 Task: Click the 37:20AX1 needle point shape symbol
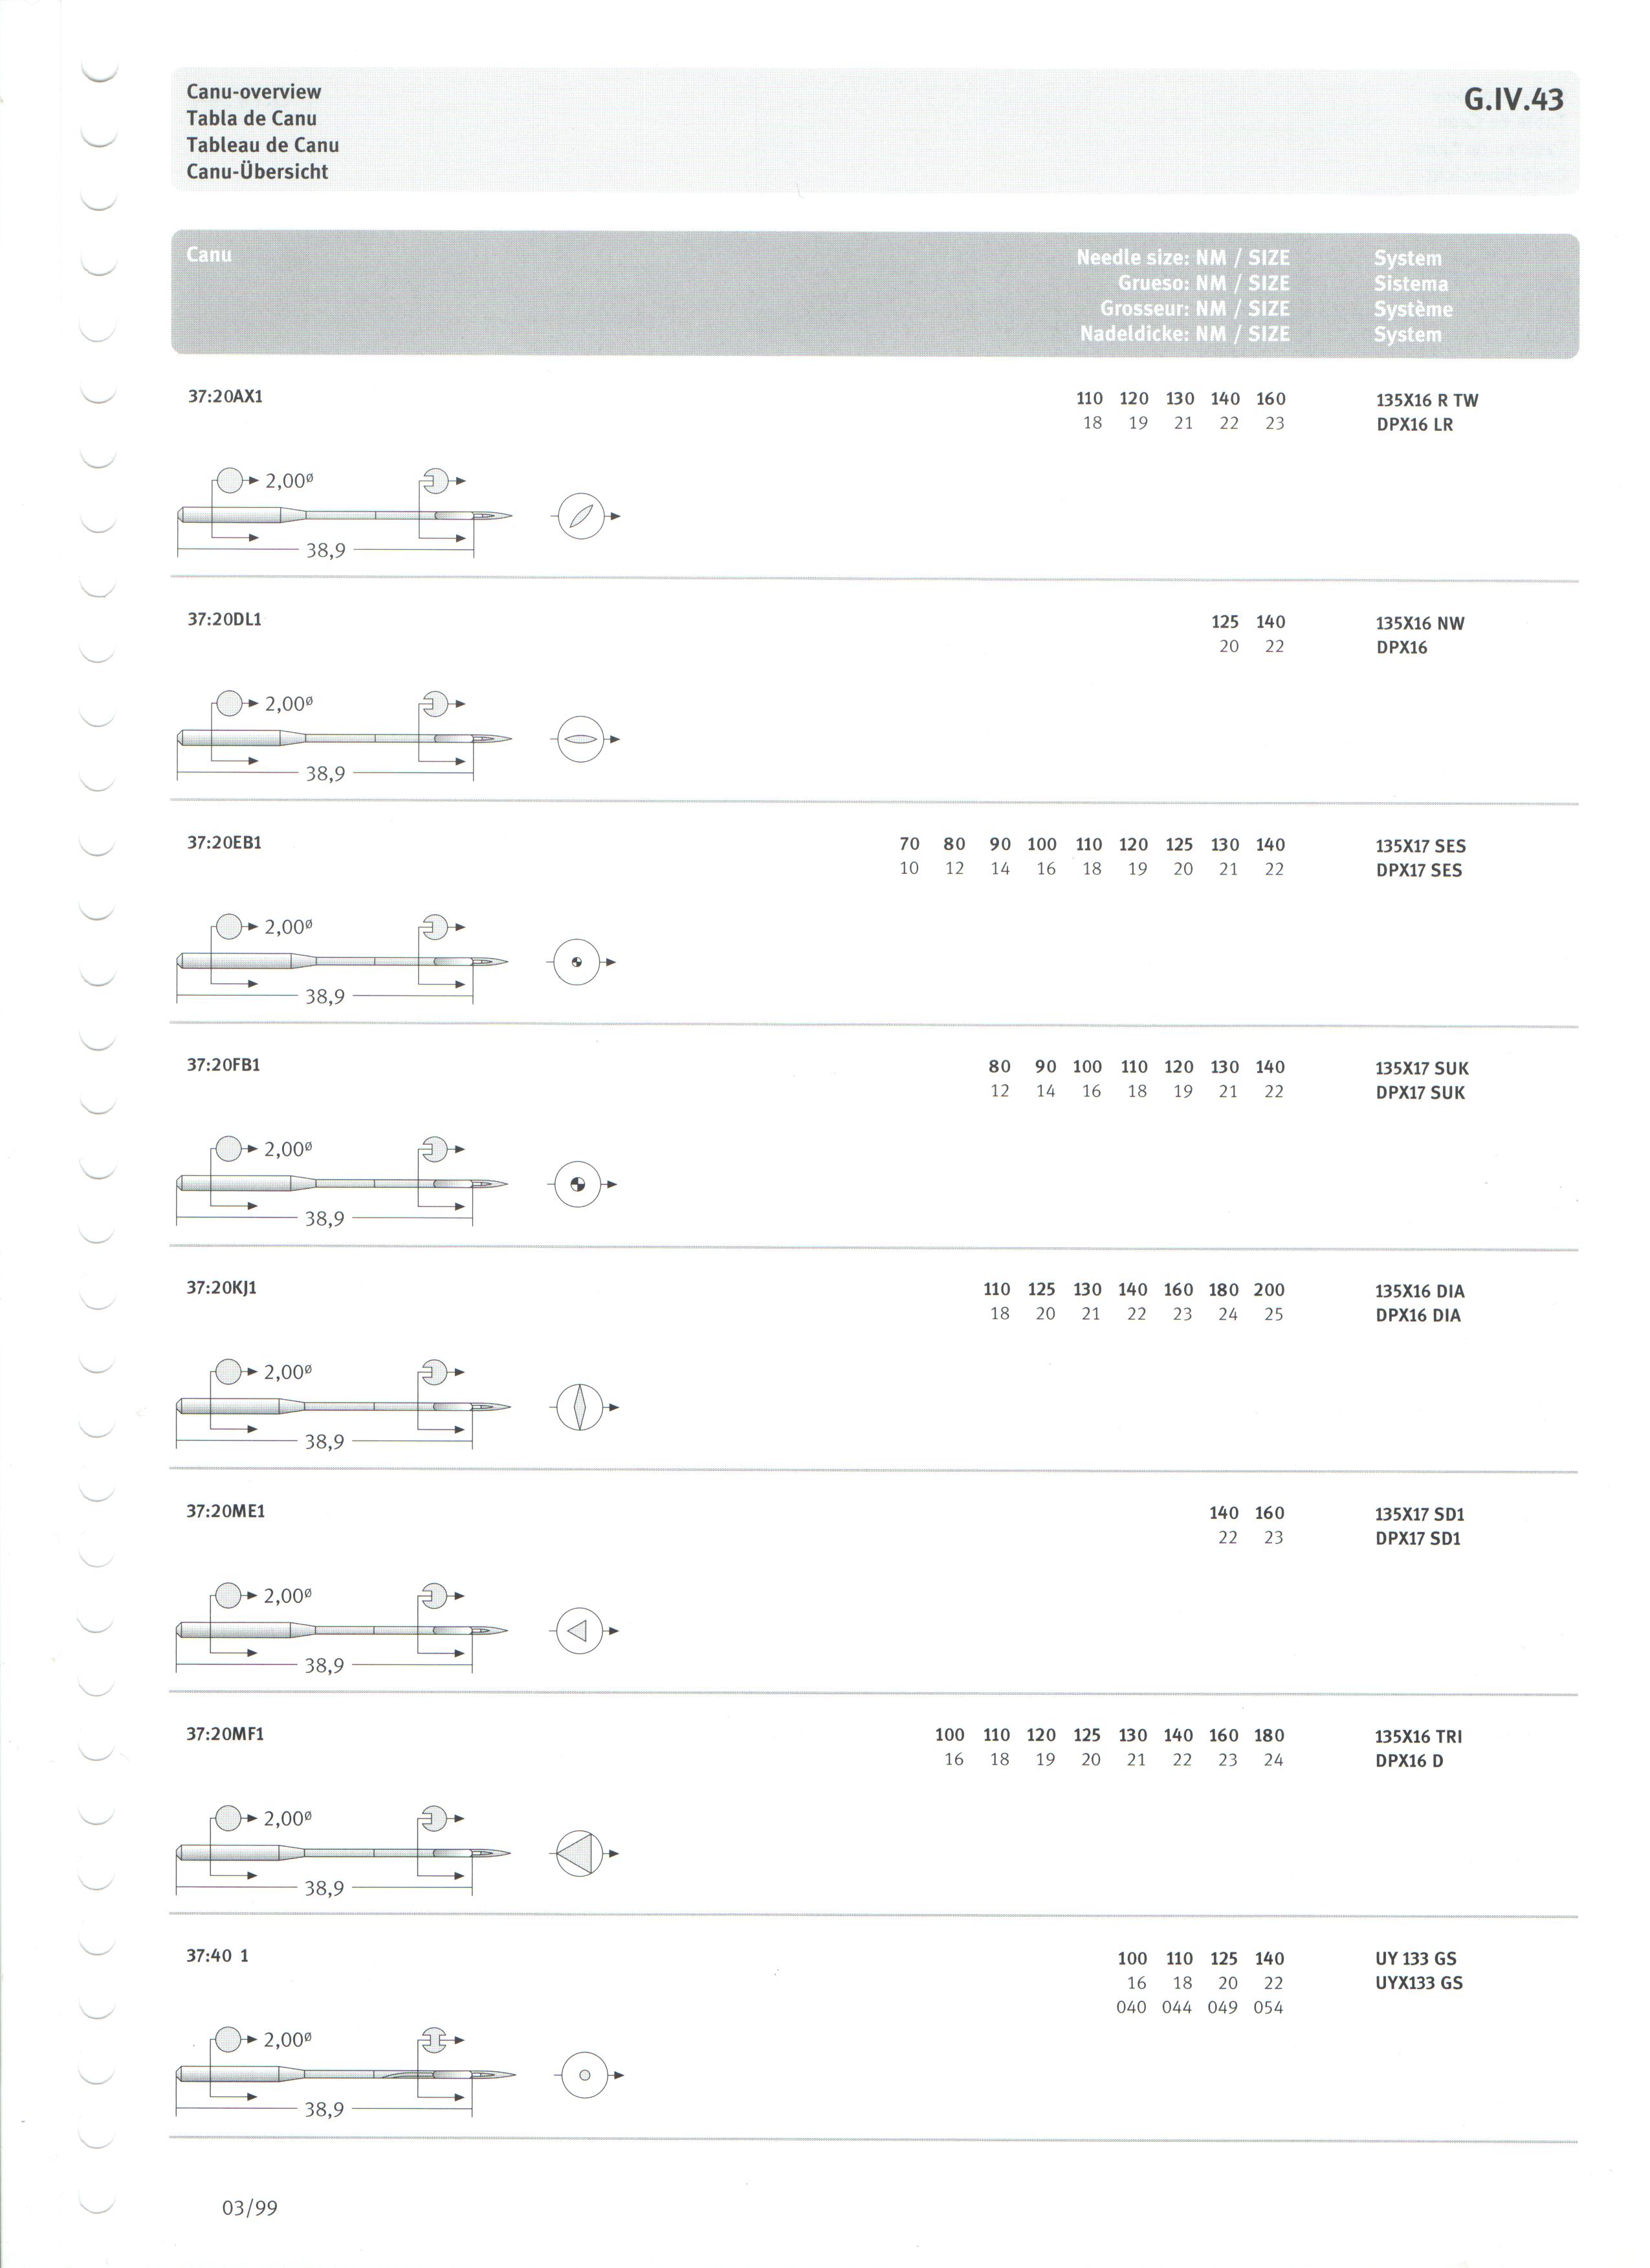click(583, 516)
